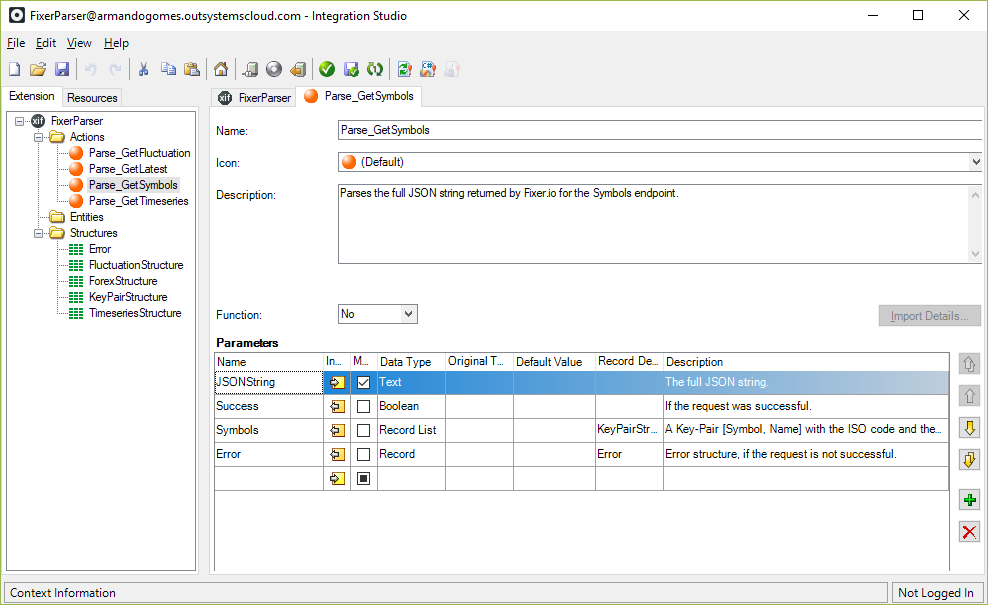Collapse the Actions folder node

pos(38,137)
